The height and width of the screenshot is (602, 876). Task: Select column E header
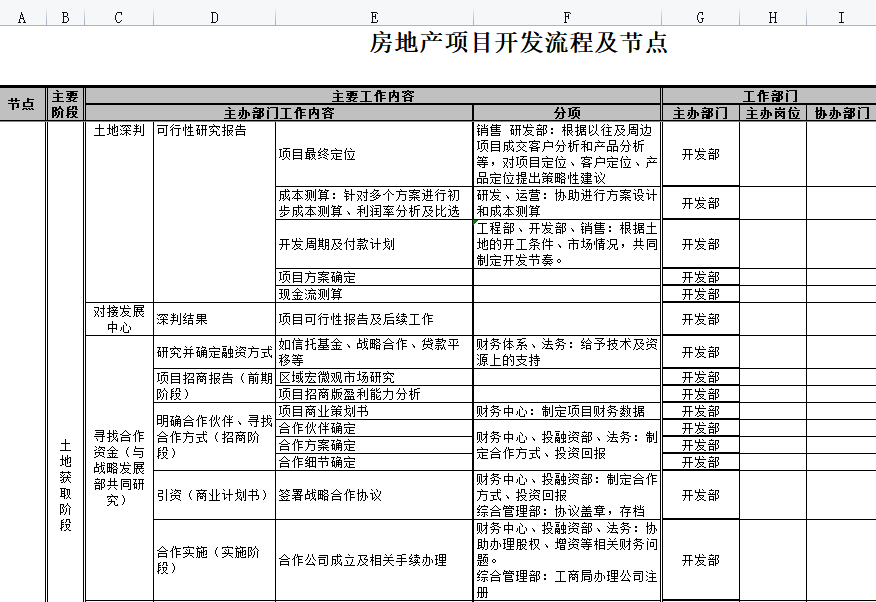coord(374,18)
